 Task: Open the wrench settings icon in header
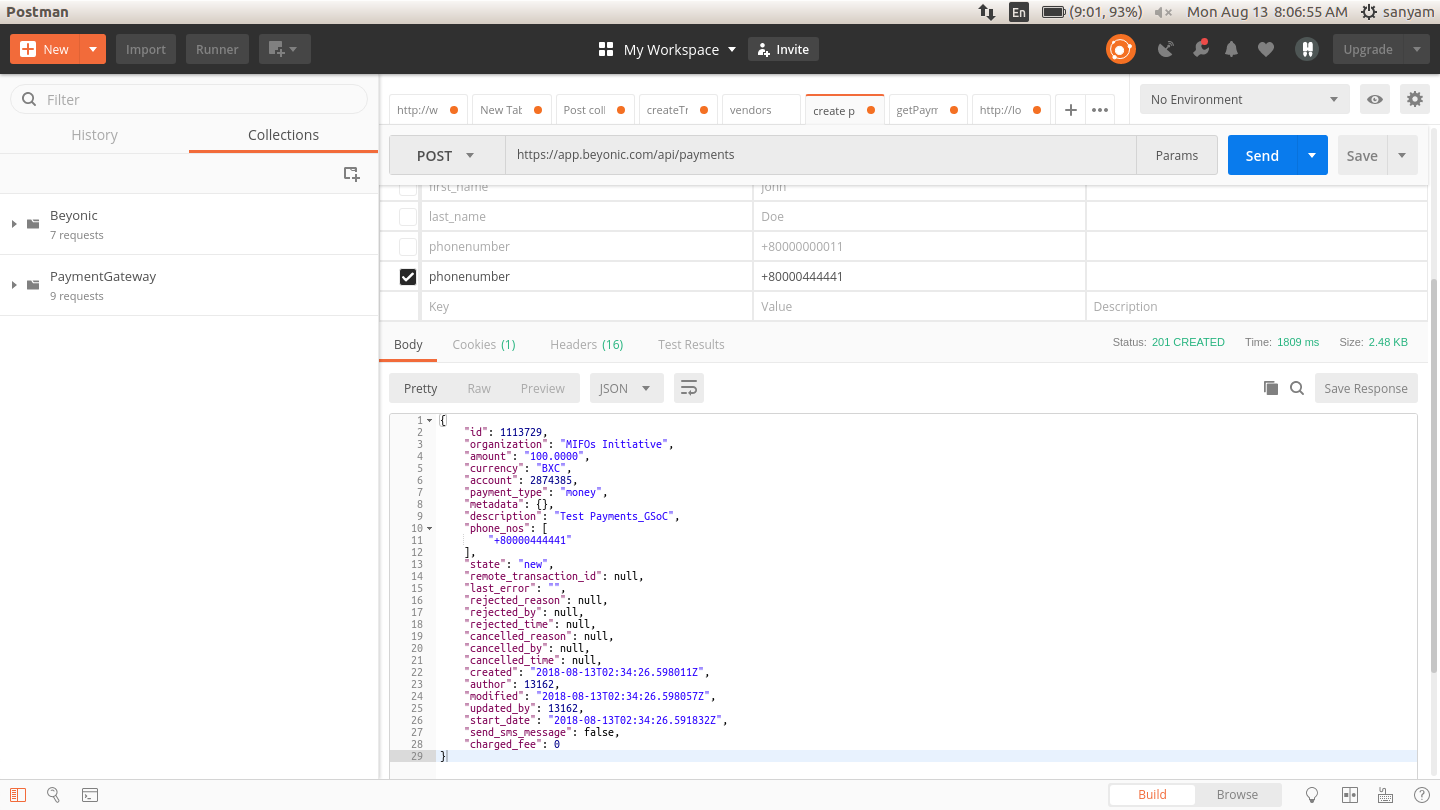[1200, 48]
